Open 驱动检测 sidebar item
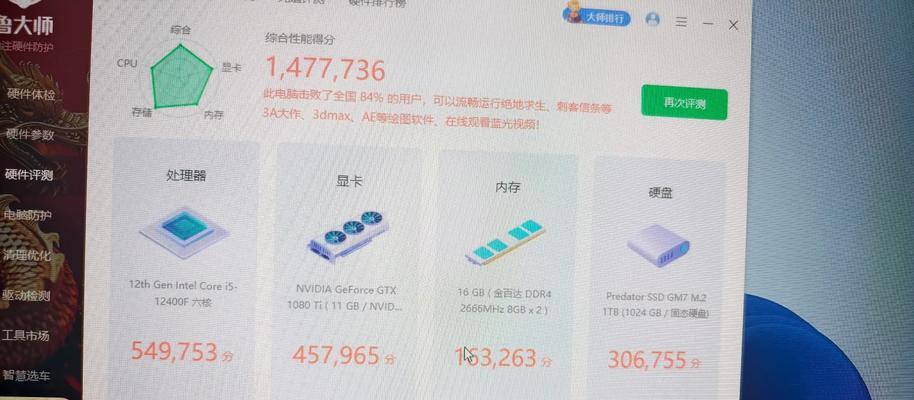This screenshot has height=400, width=914. (26, 296)
